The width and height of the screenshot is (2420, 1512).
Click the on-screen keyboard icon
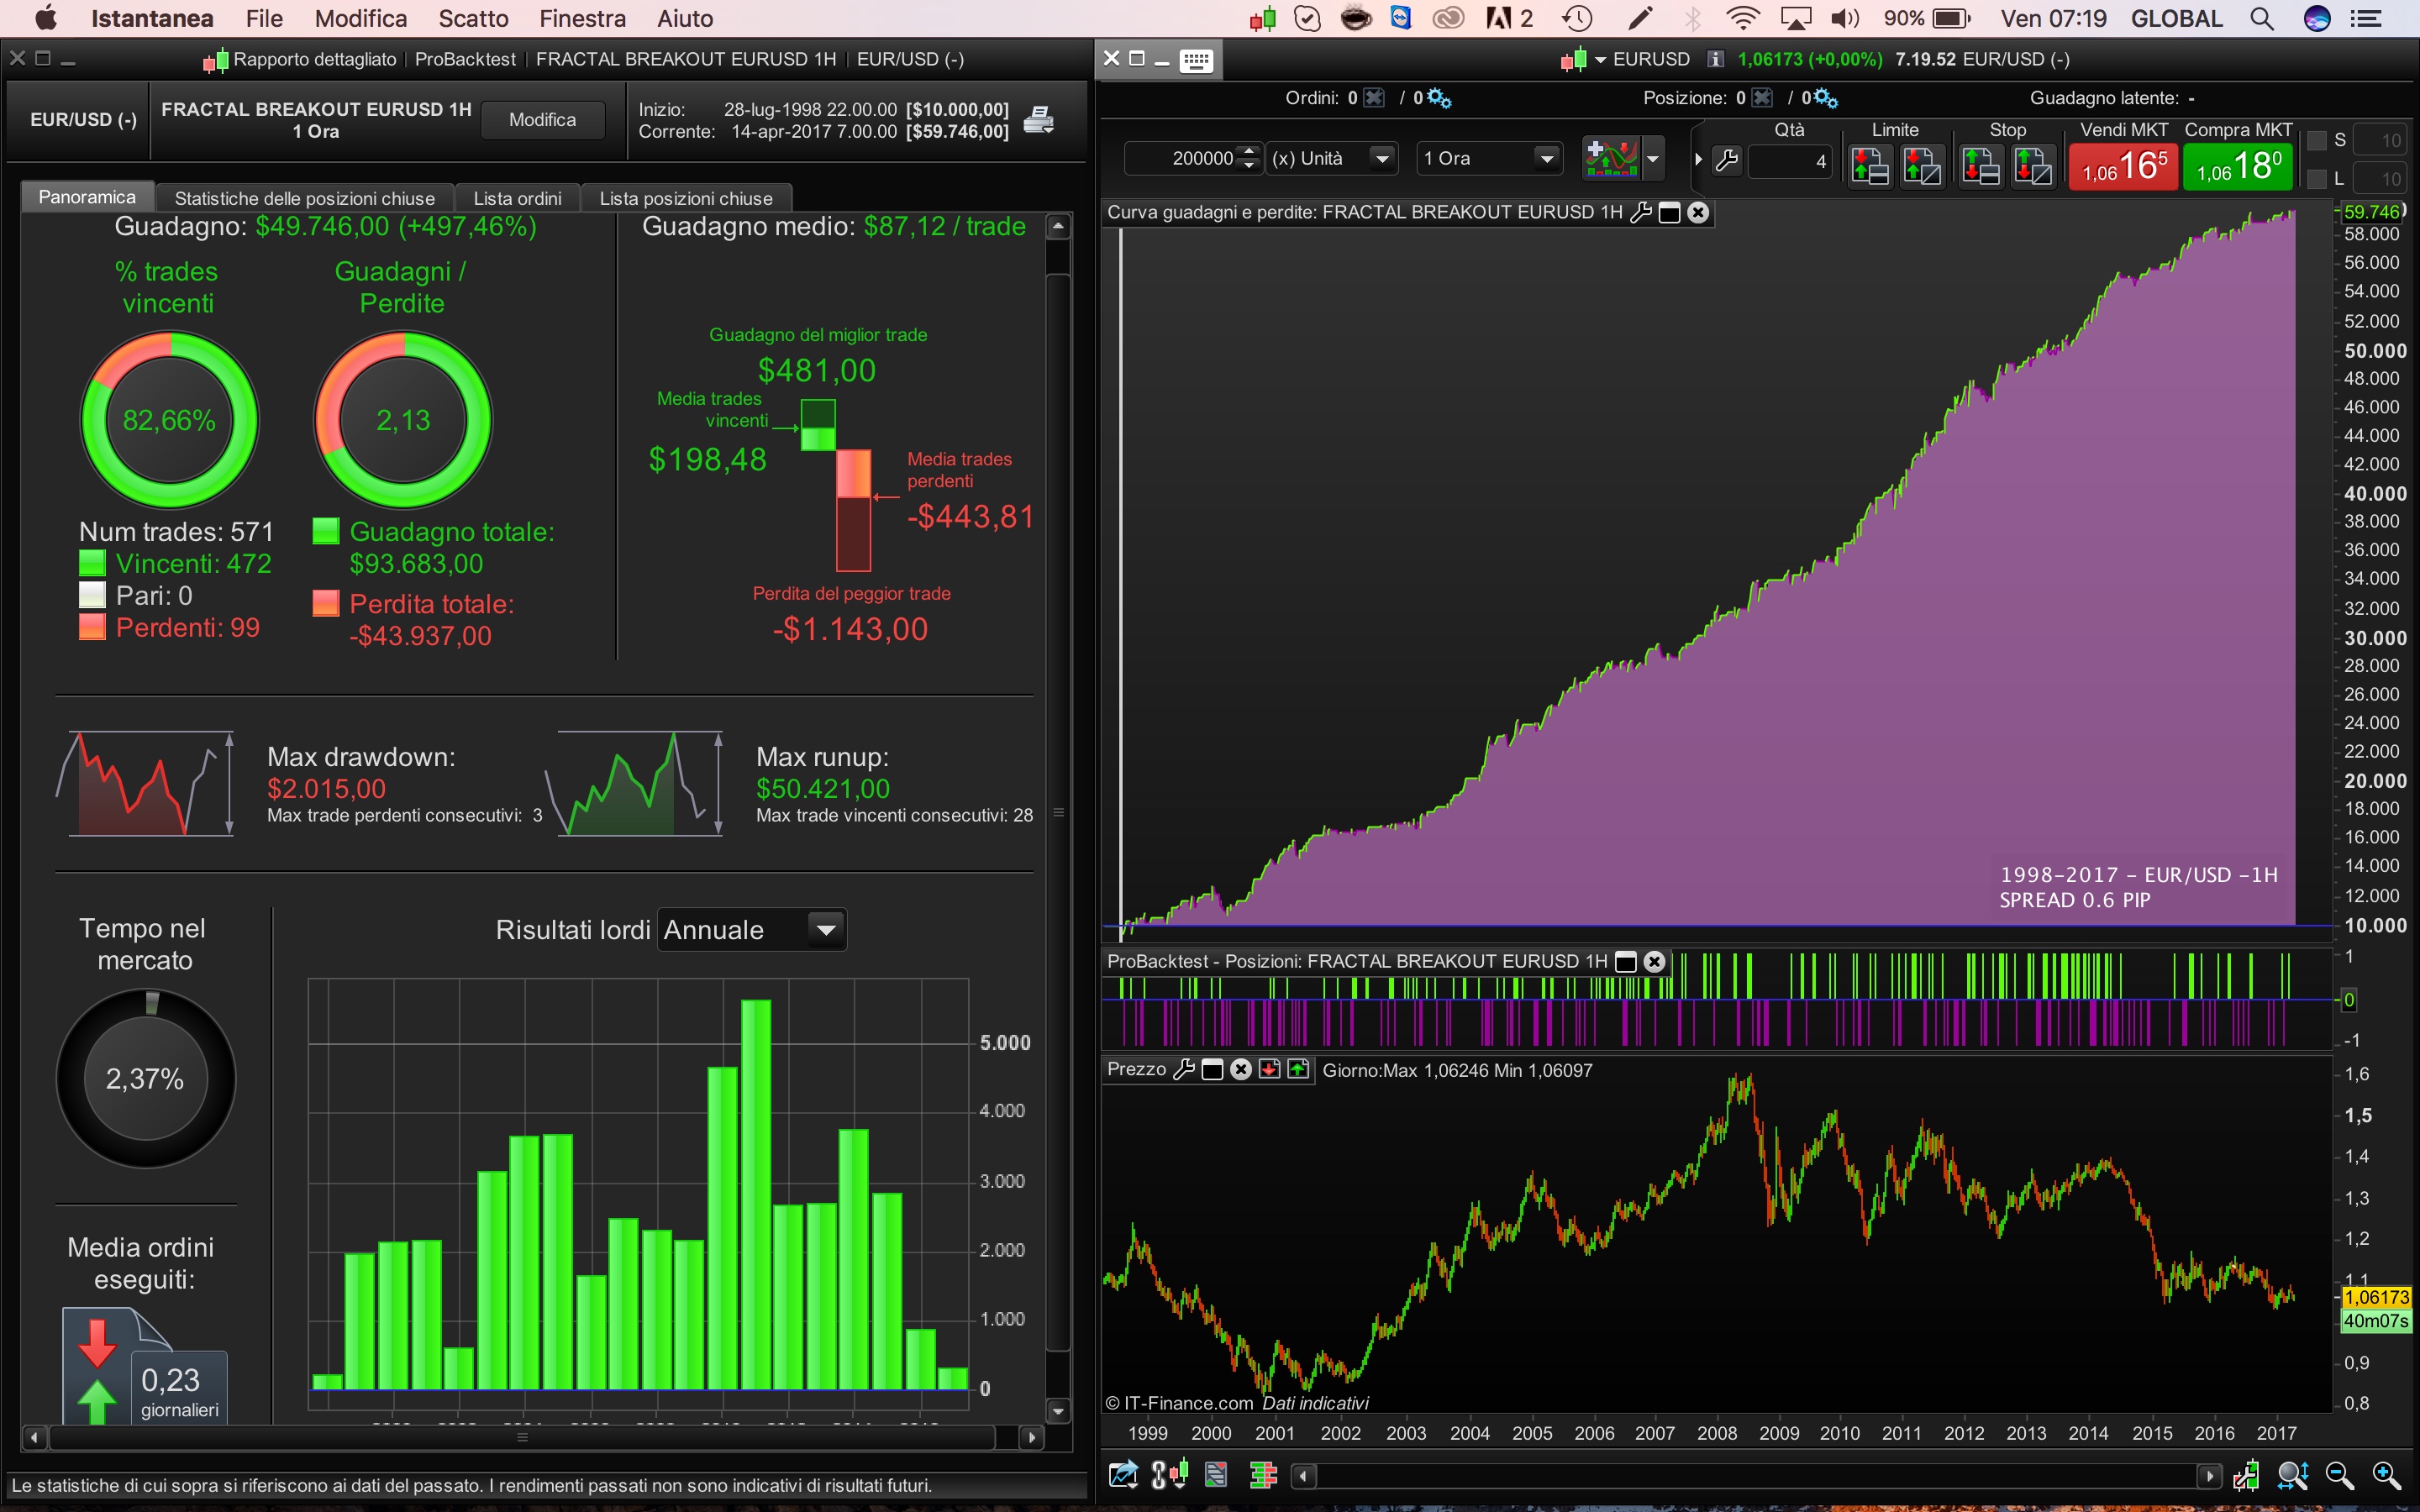(1196, 60)
